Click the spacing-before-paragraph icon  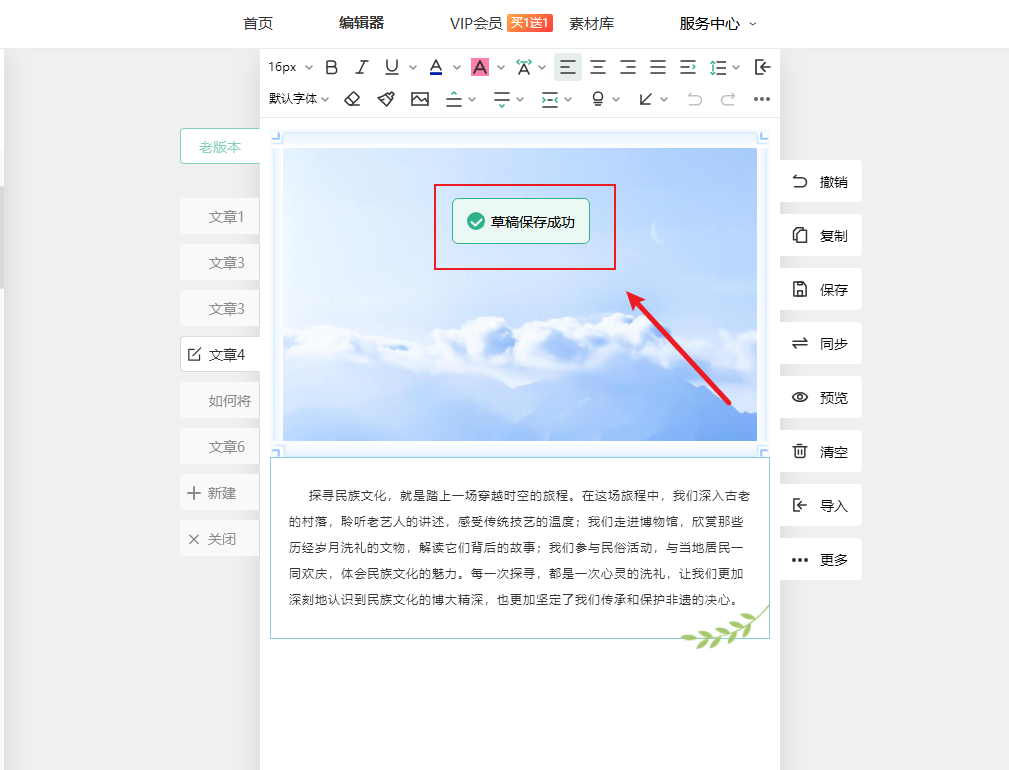[454, 99]
